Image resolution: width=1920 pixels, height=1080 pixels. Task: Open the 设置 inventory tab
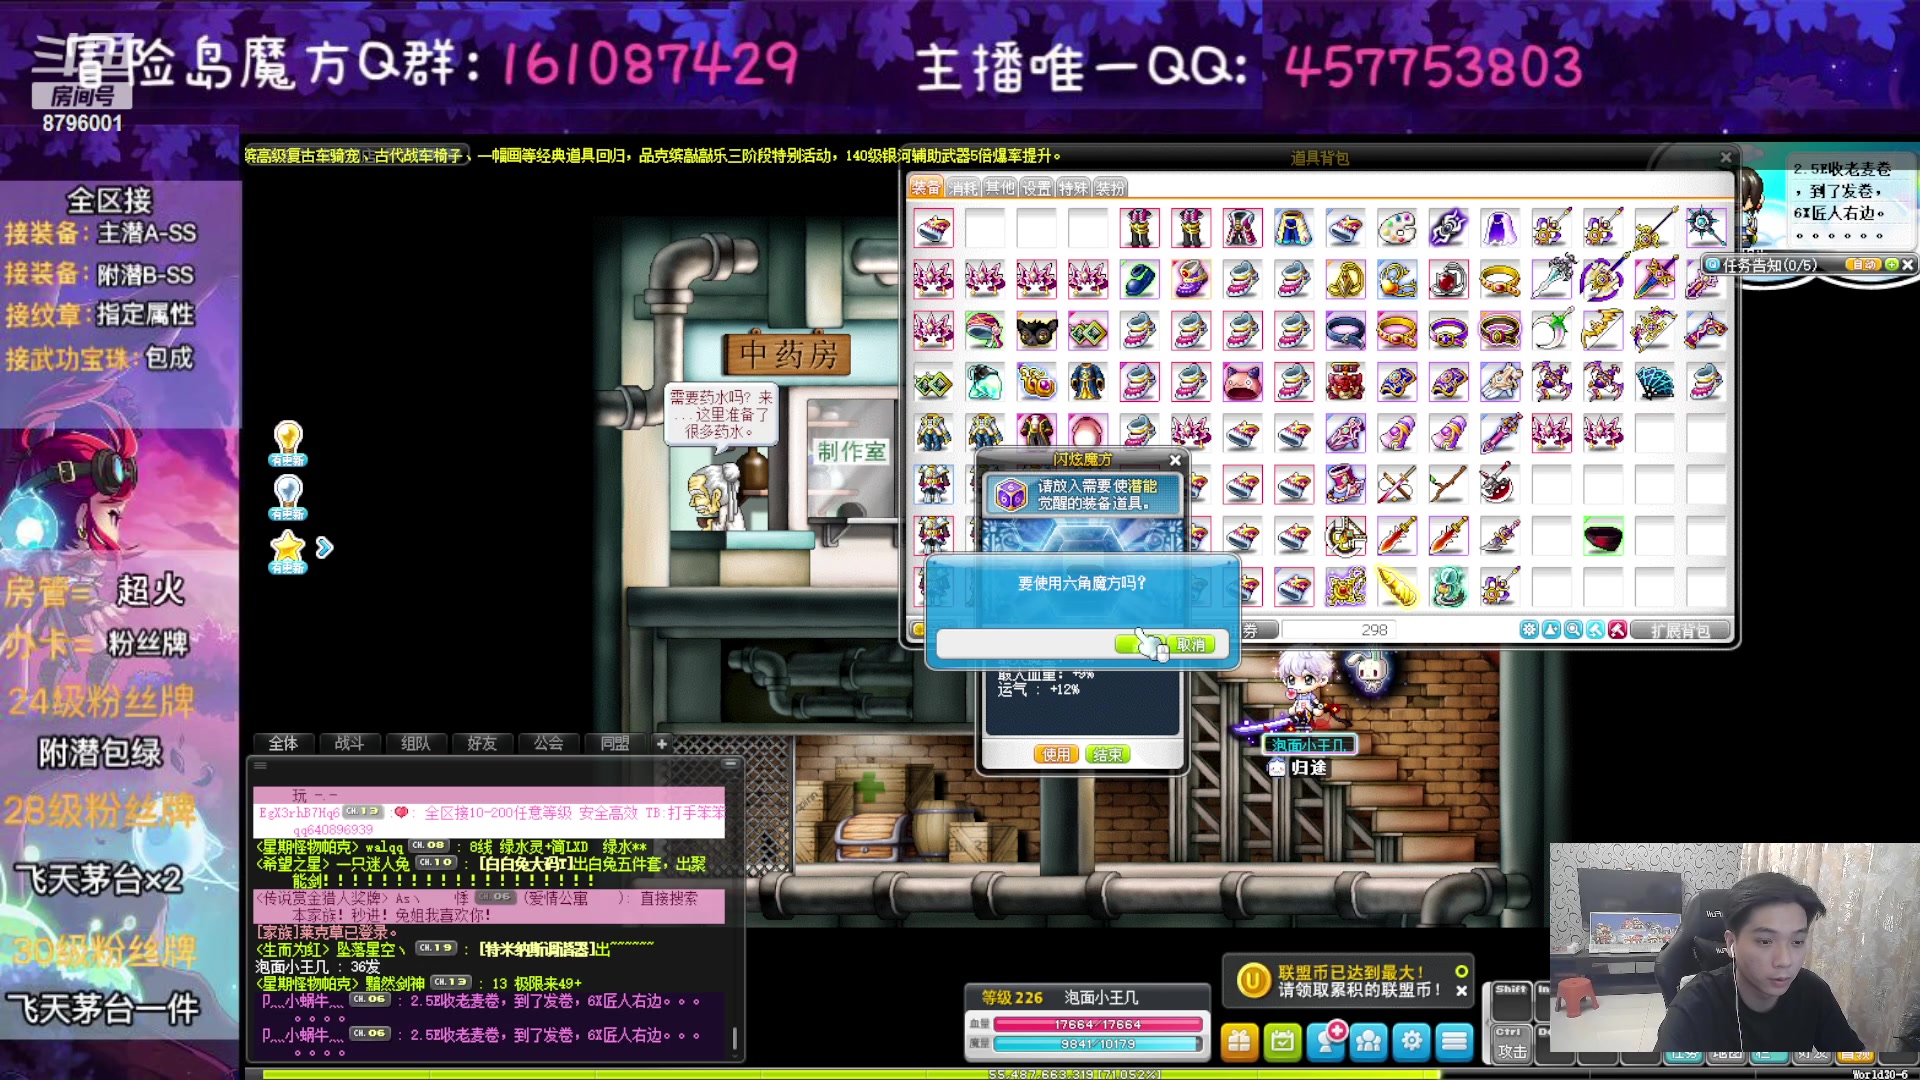point(1037,188)
